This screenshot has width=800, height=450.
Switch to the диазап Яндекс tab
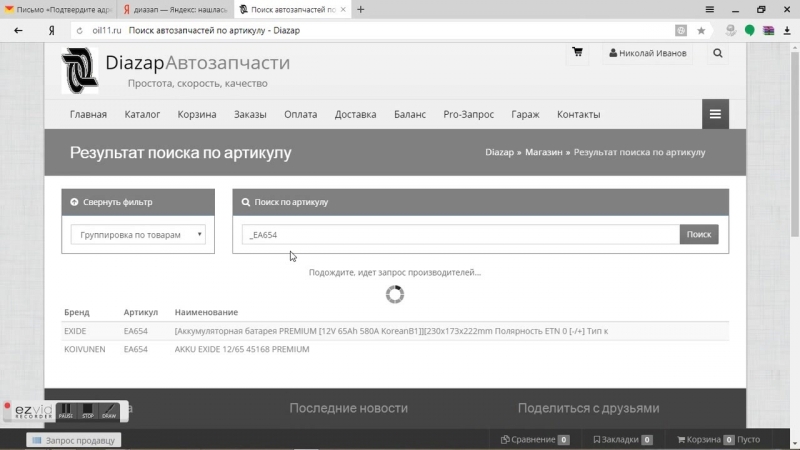[176, 9]
